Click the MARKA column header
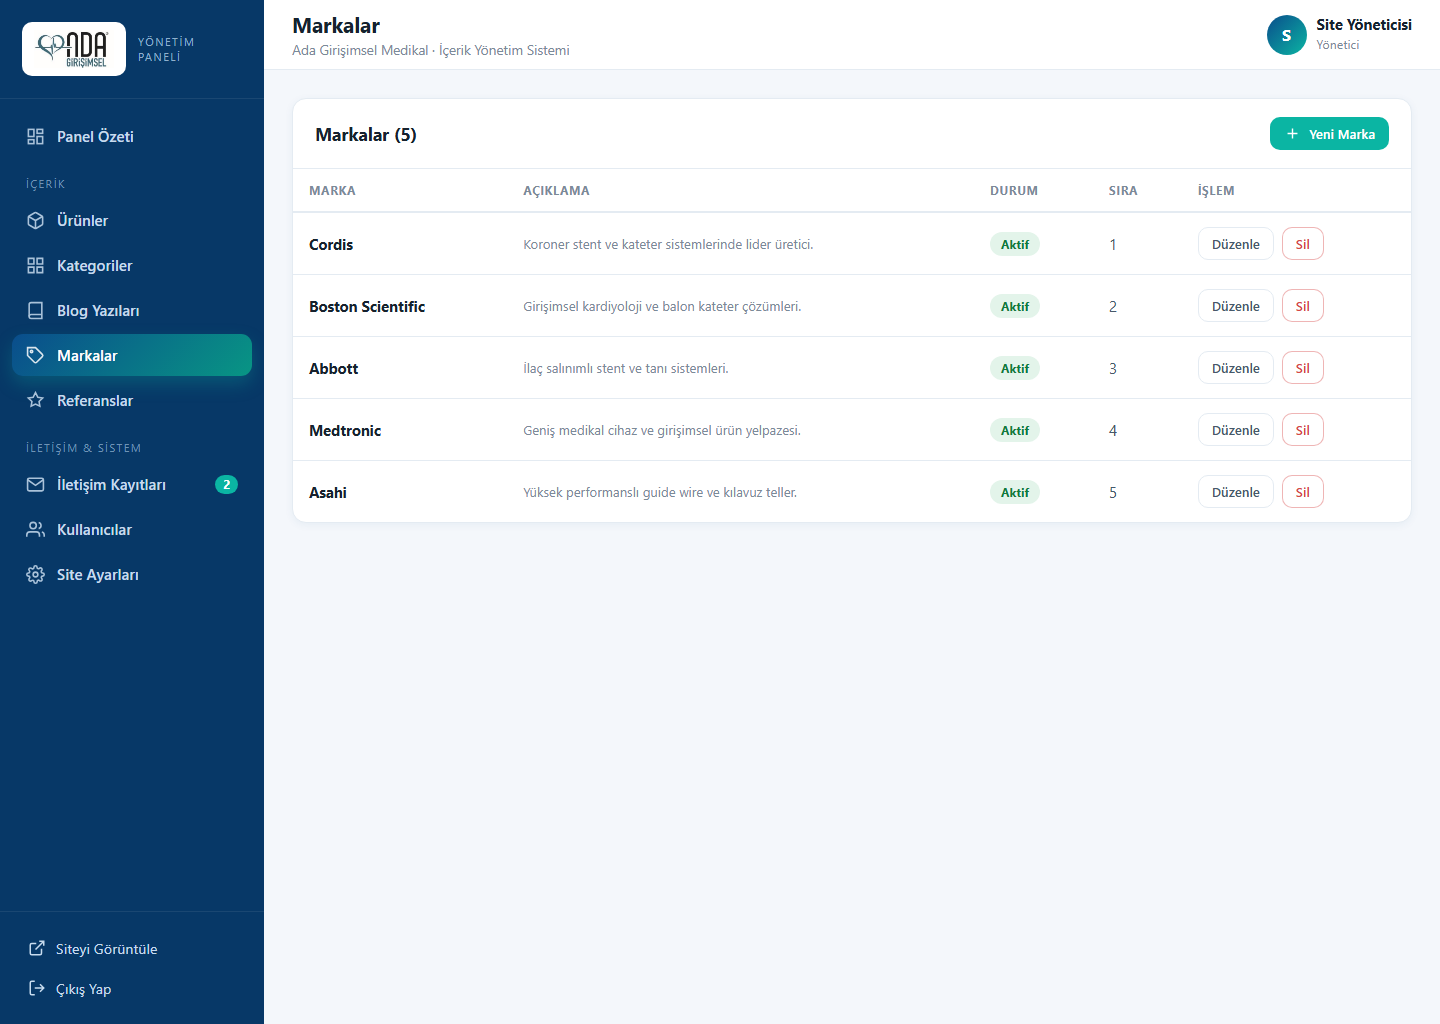Image resolution: width=1440 pixels, height=1024 pixels. pos(332,191)
